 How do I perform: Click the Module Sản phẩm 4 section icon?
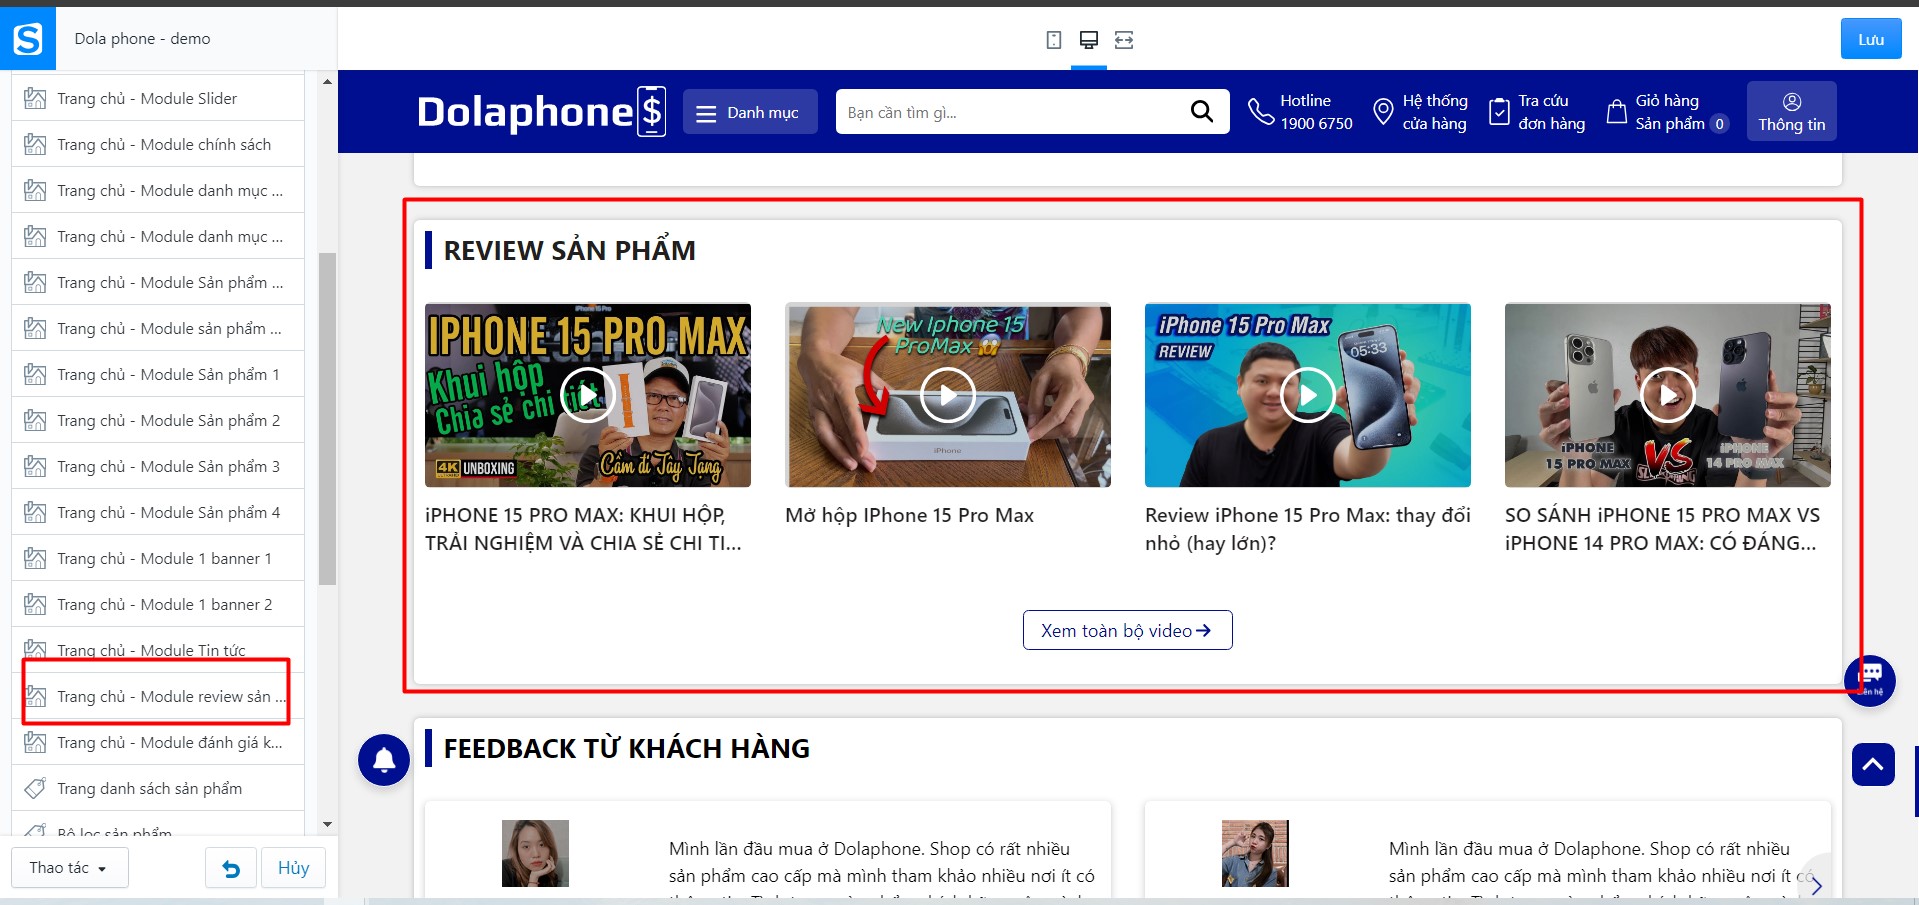click(x=35, y=512)
